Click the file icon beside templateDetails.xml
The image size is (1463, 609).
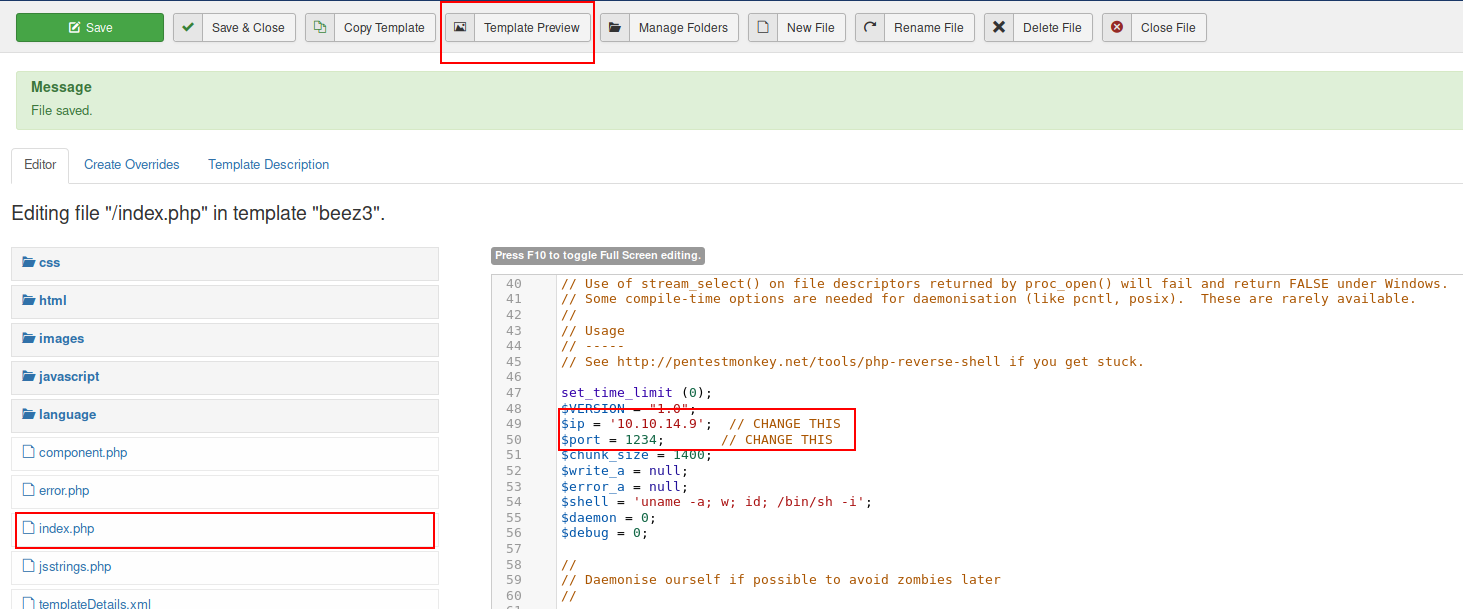(x=29, y=604)
